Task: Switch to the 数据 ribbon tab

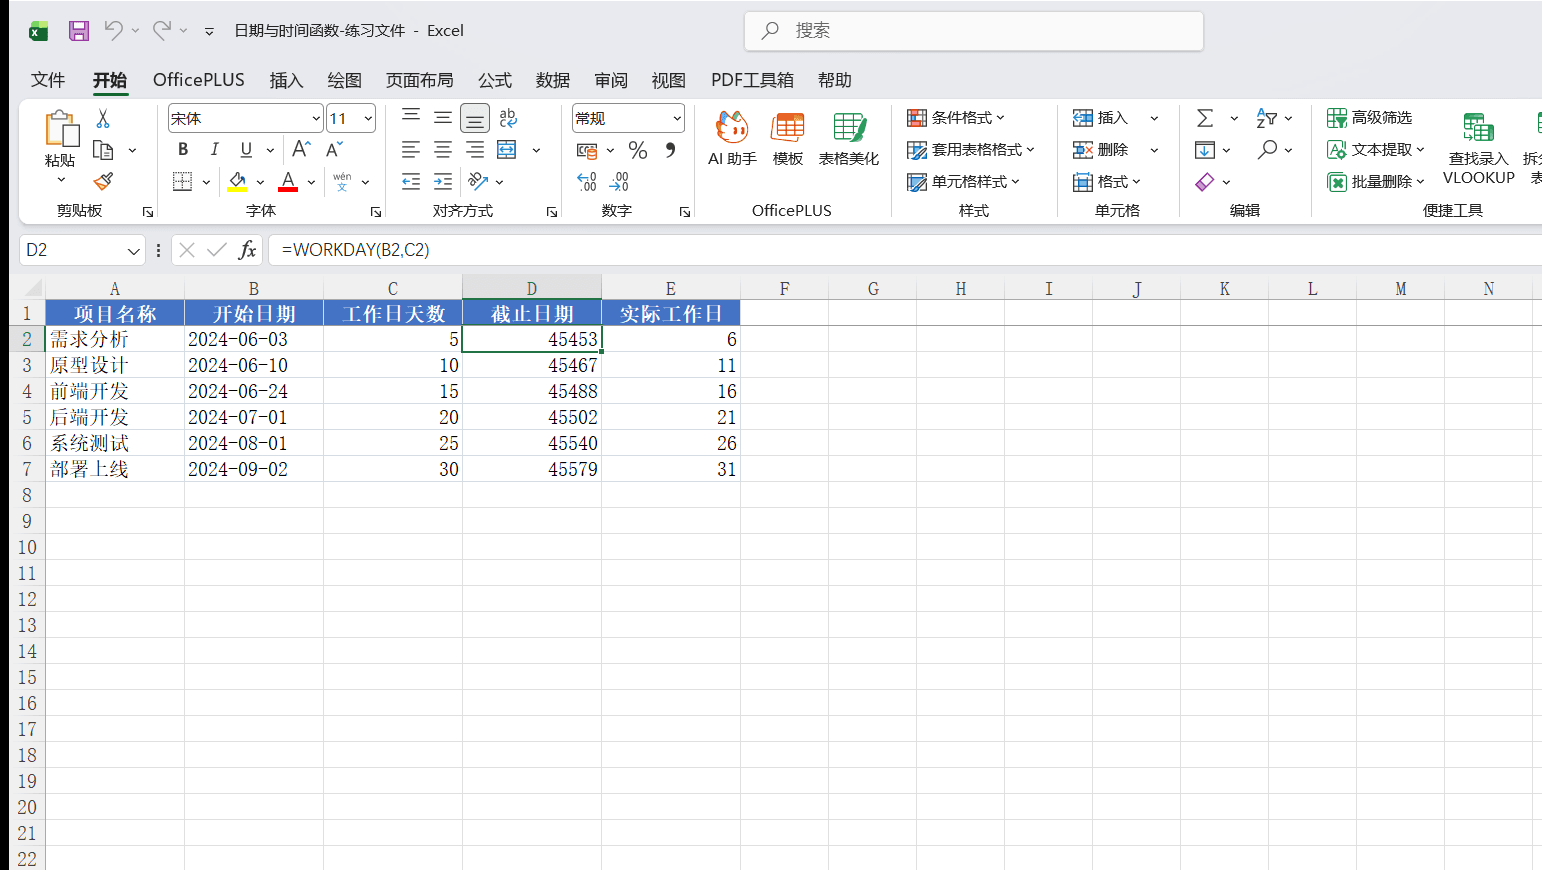Action: [552, 80]
